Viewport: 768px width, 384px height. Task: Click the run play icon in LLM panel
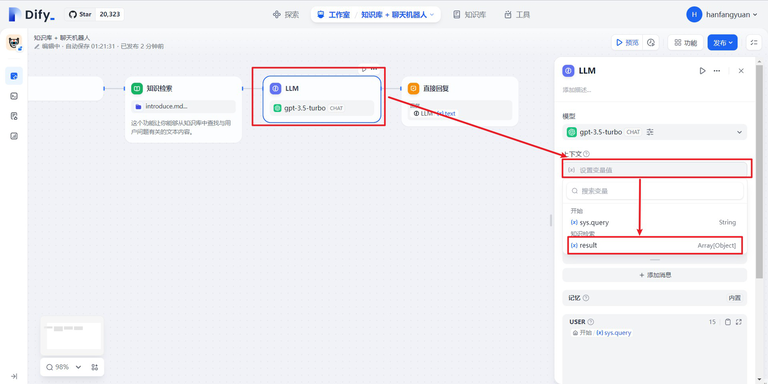pyautogui.click(x=702, y=71)
